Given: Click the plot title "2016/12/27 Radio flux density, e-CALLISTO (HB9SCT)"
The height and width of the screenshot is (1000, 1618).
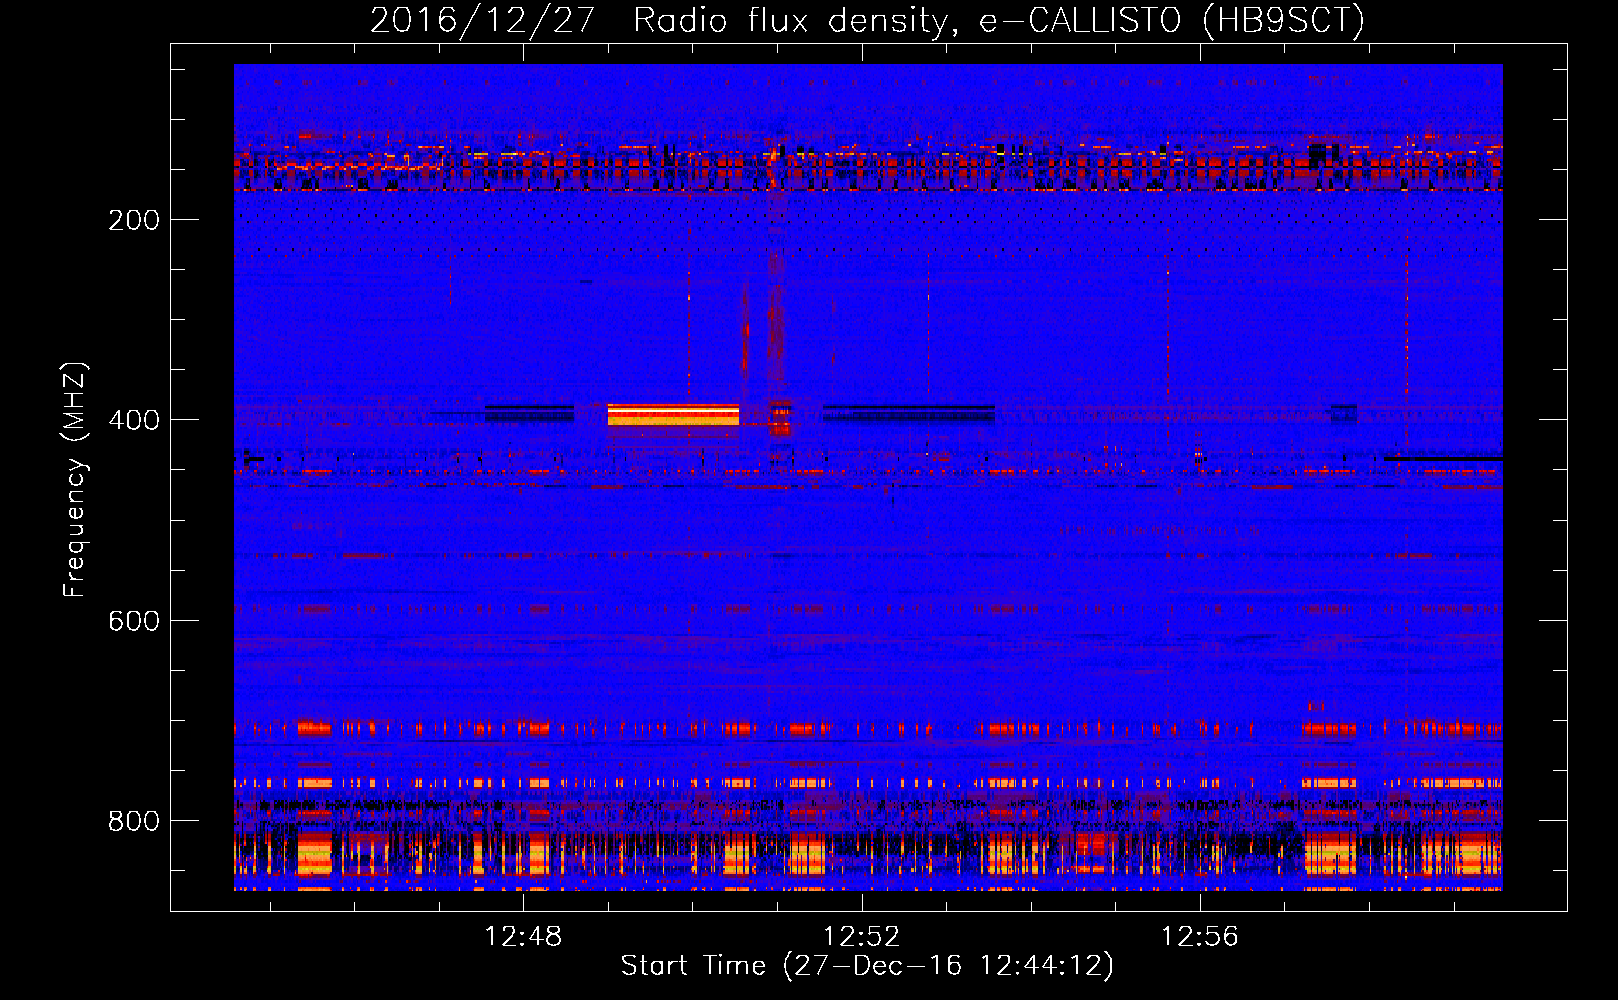Looking at the screenshot, I should click(x=867, y=21).
